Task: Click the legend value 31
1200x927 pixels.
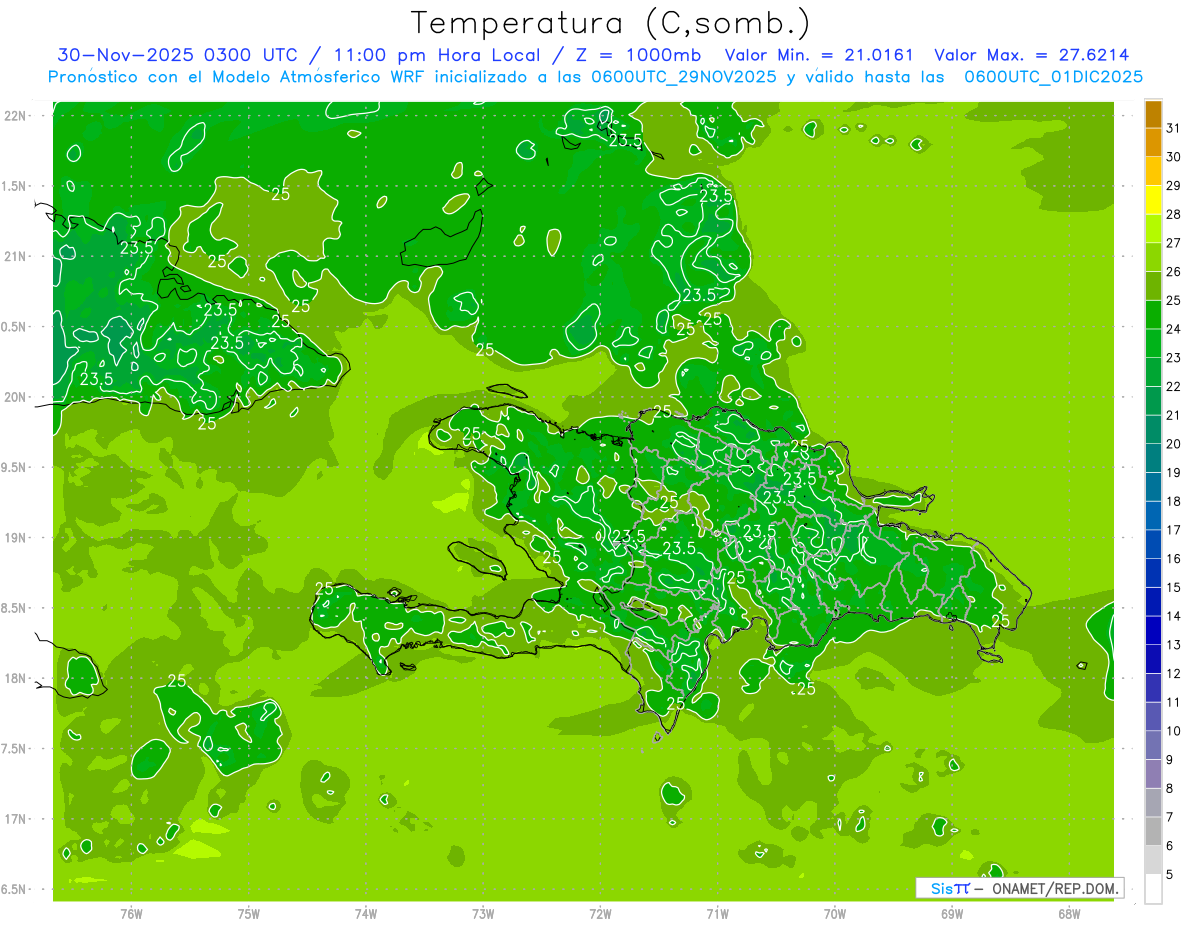Action: click(x=1173, y=128)
